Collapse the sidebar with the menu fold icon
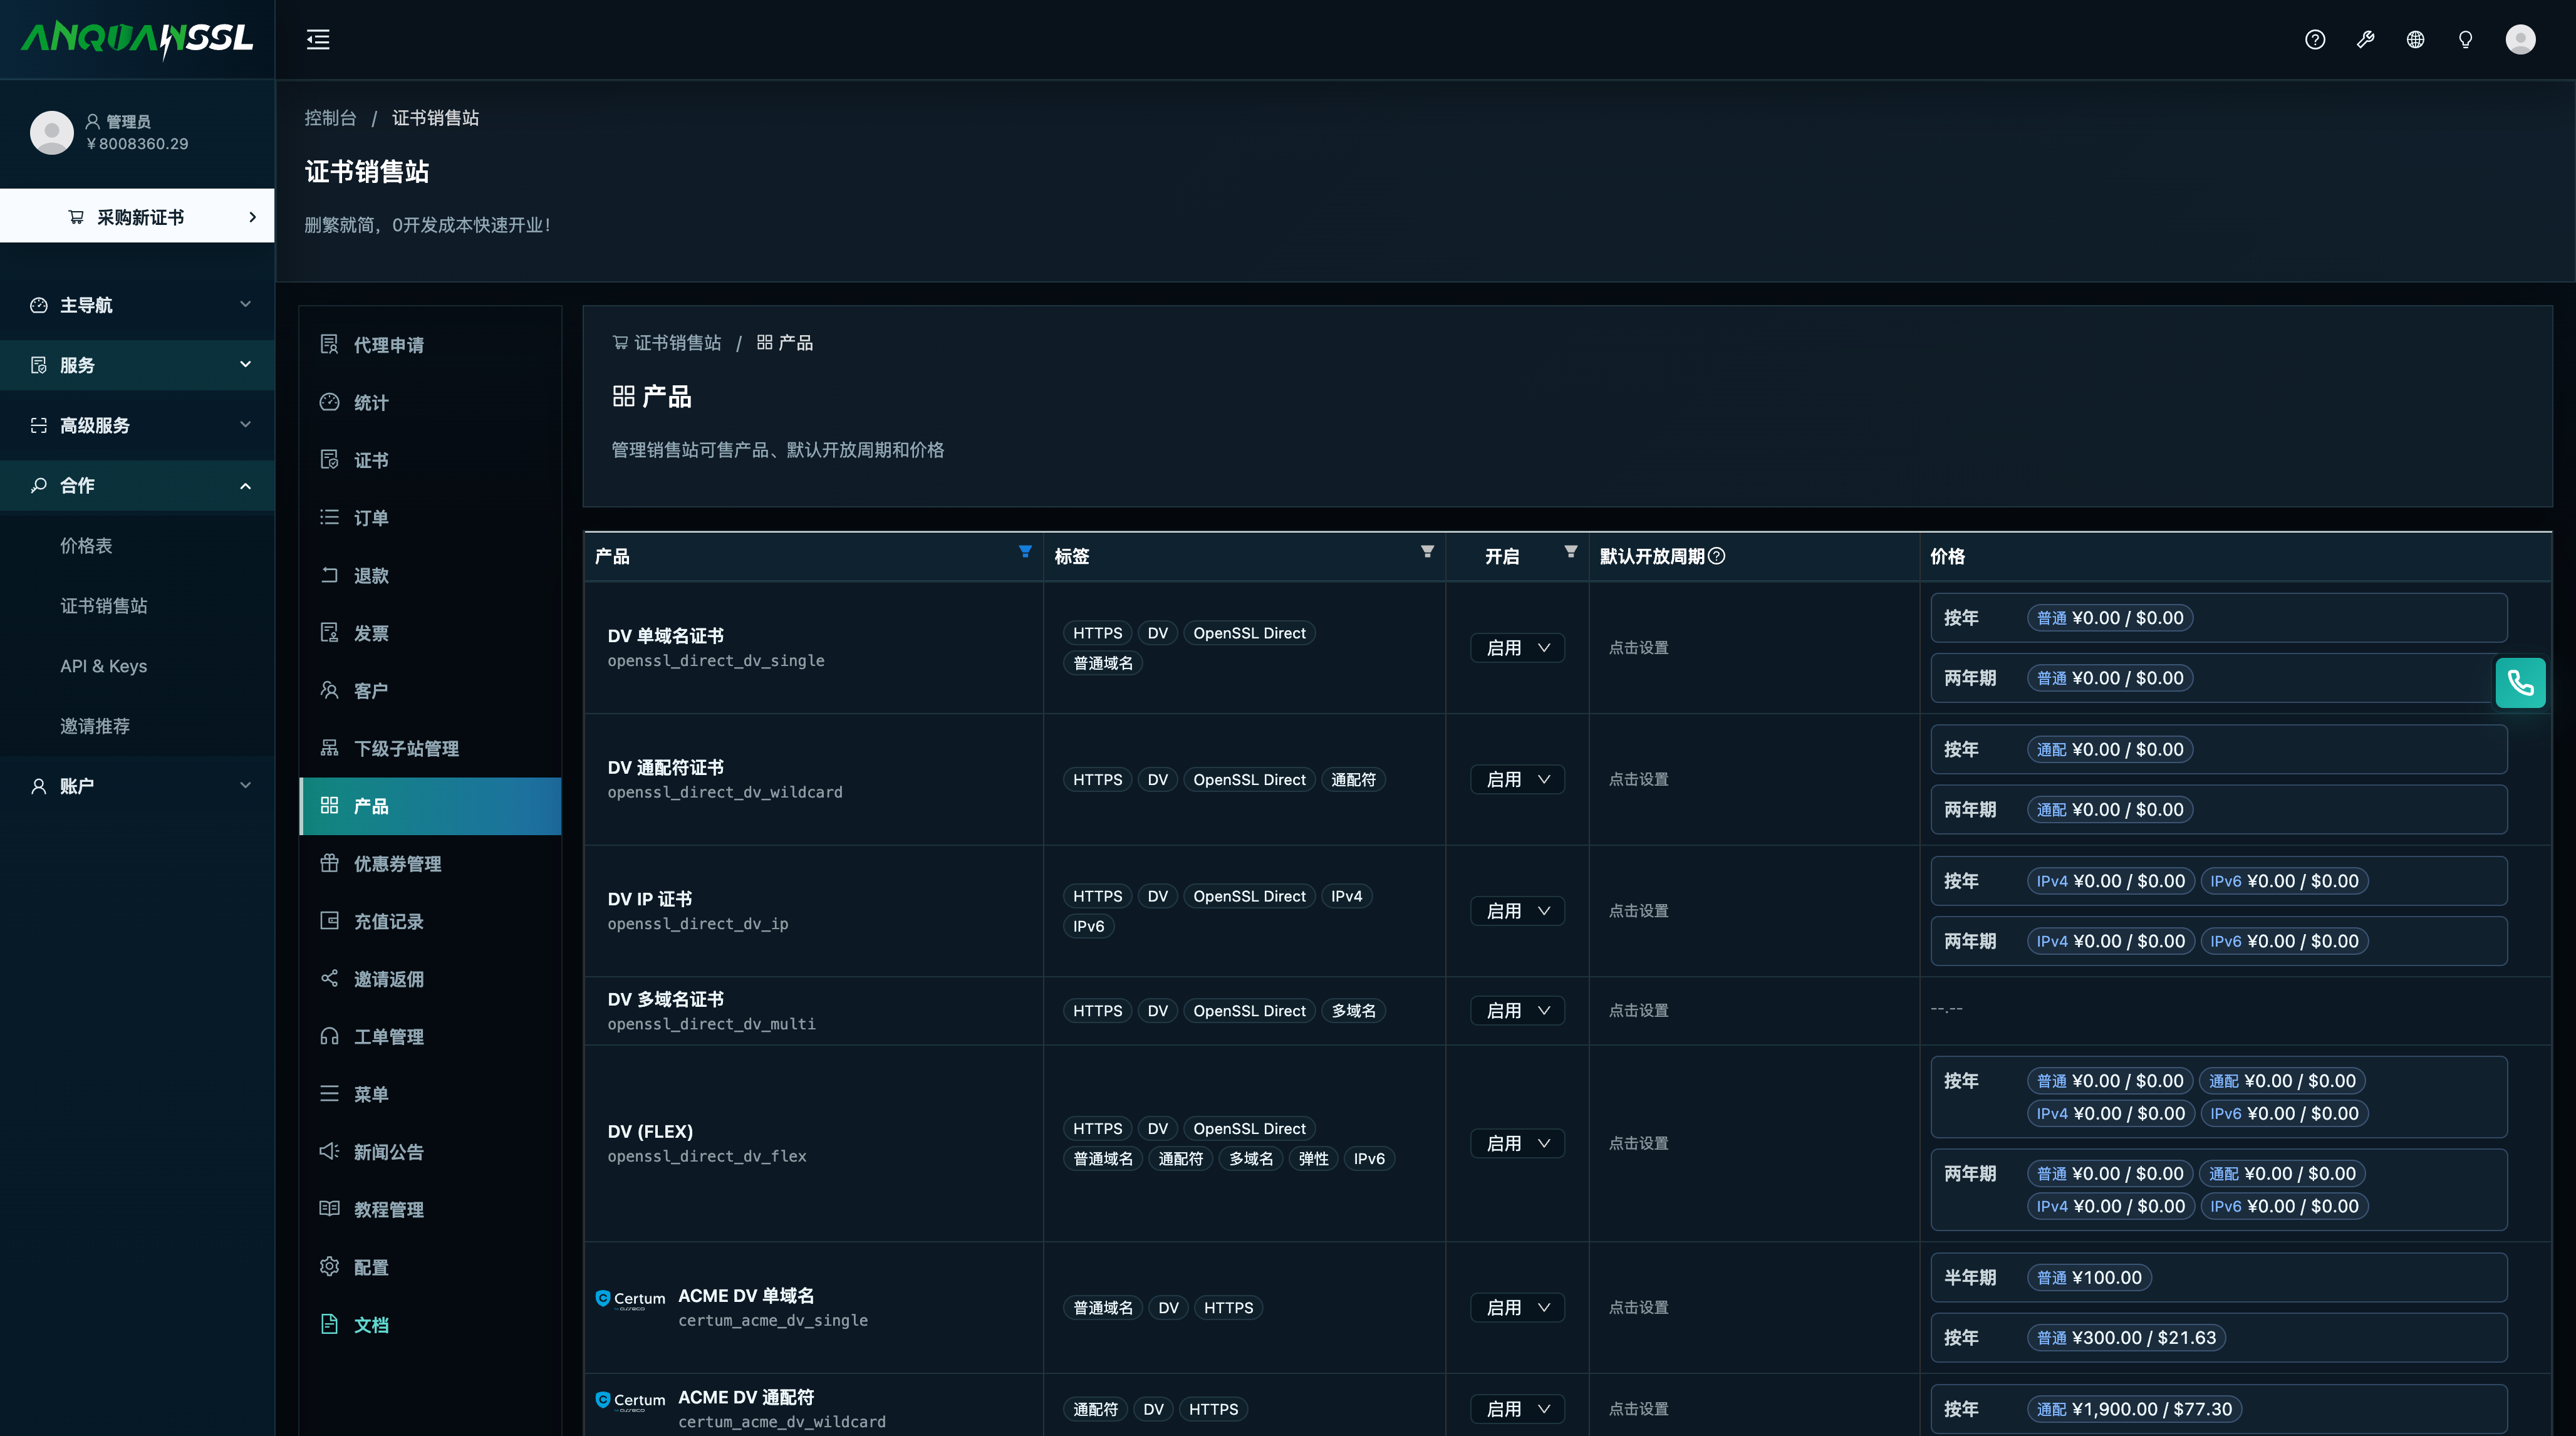Image resolution: width=2576 pixels, height=1436 pixels. [x=318, y=40]
